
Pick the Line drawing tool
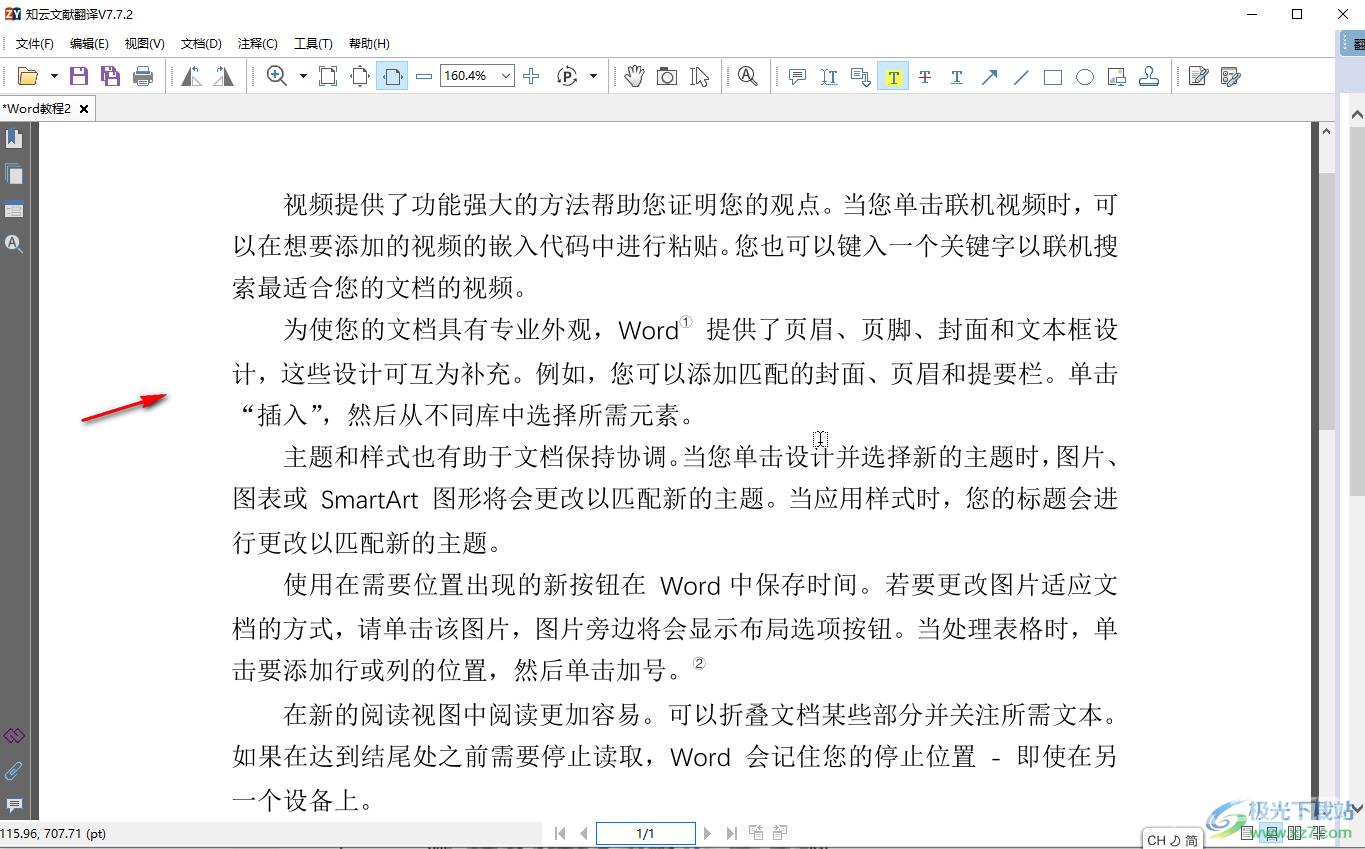pos(1021,76)
